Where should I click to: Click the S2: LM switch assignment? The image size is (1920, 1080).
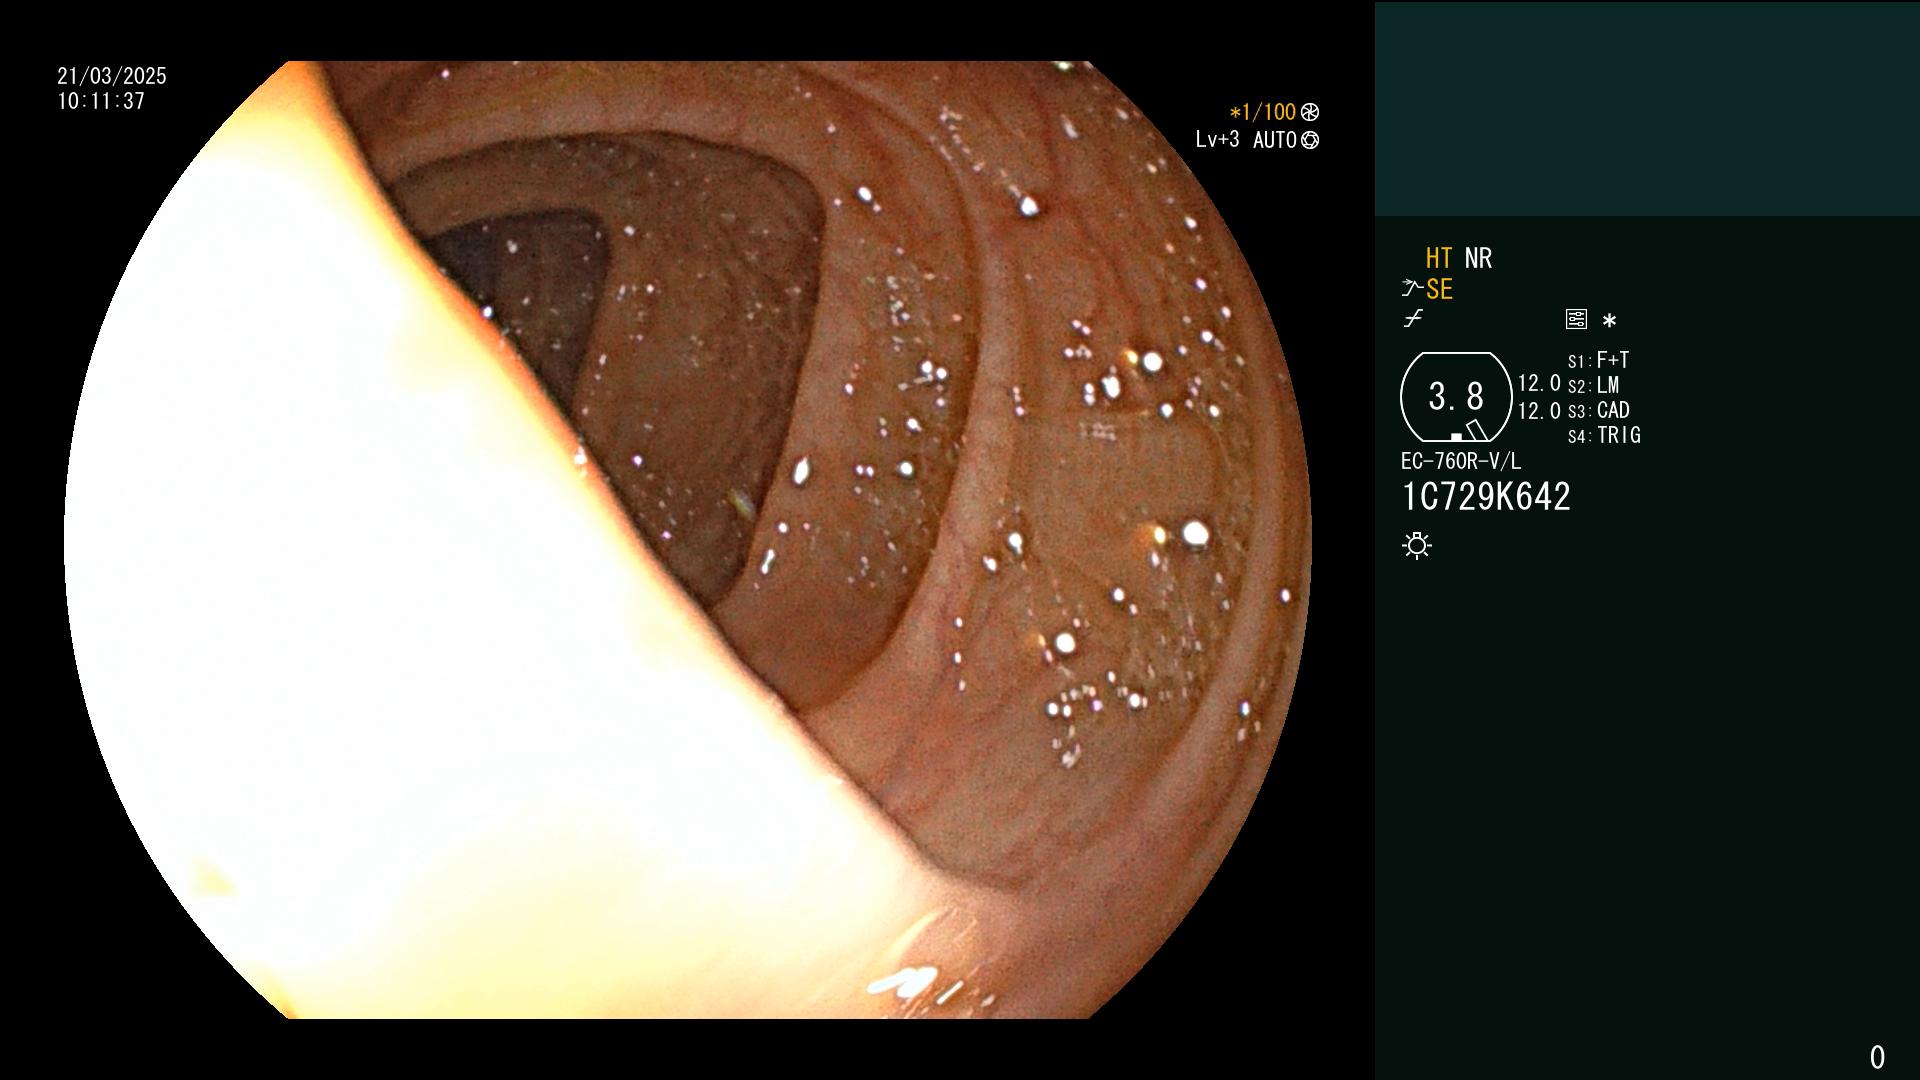pos(1593,385)
